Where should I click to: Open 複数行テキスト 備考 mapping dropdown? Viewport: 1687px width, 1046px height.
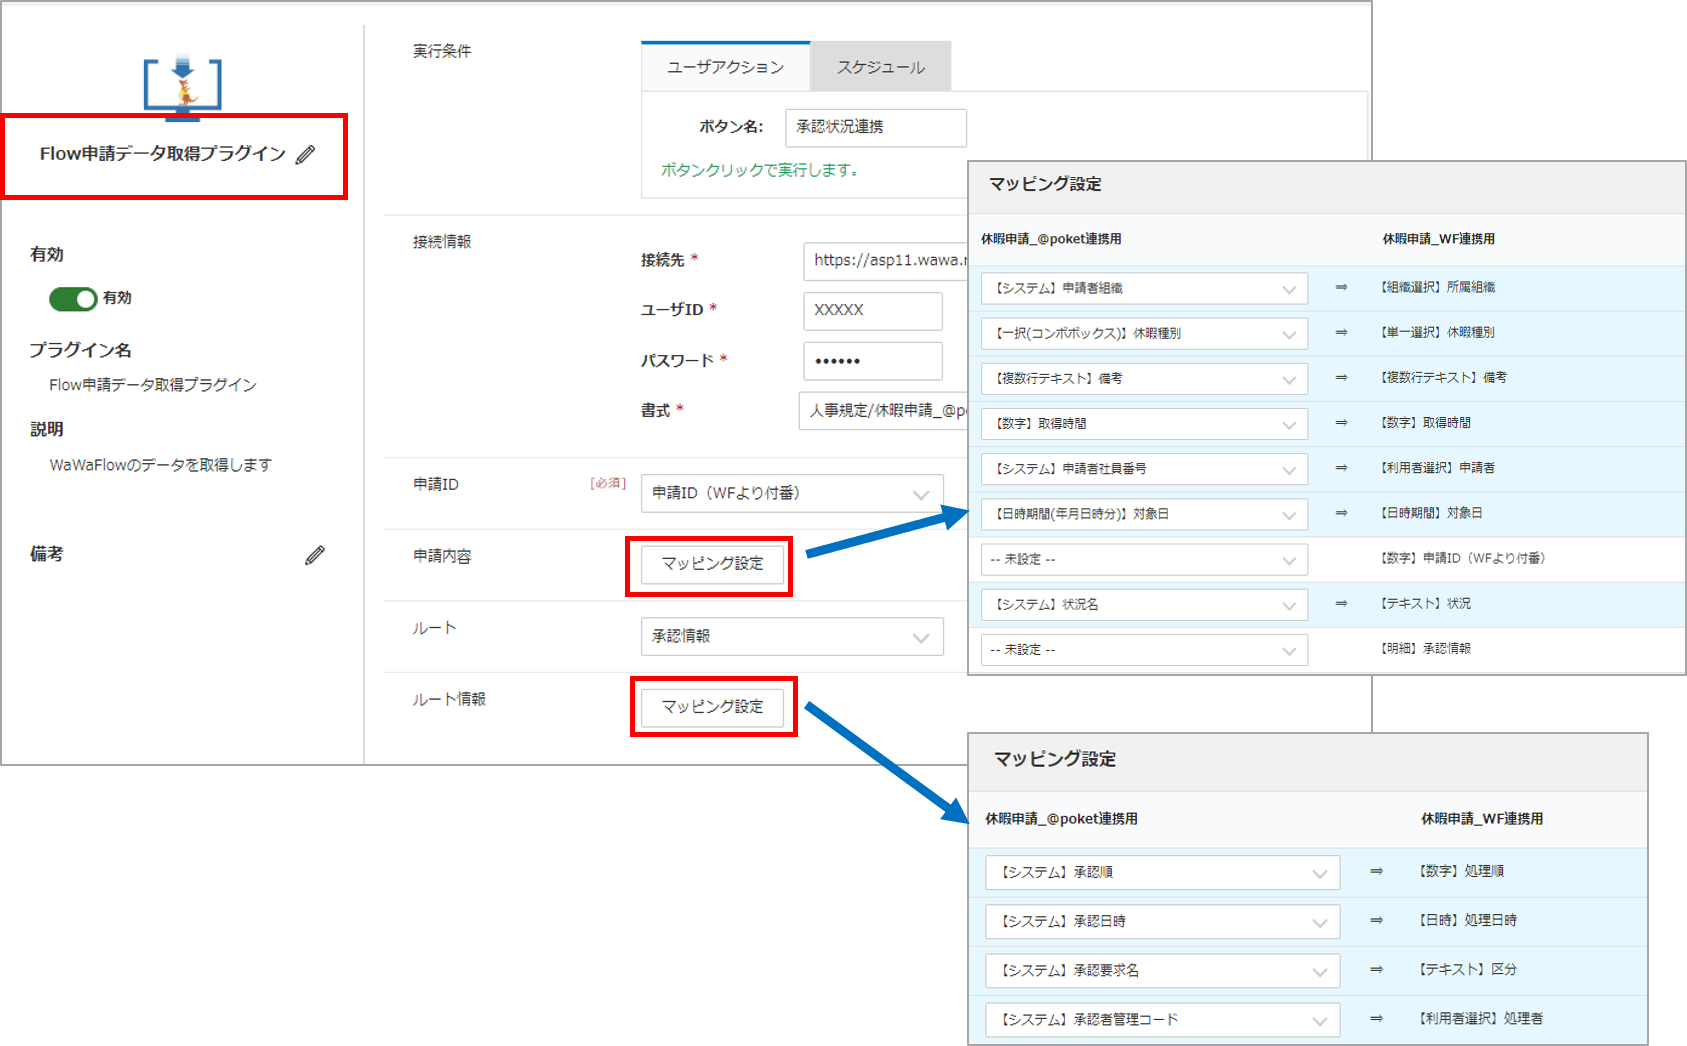click(1144, 378)
